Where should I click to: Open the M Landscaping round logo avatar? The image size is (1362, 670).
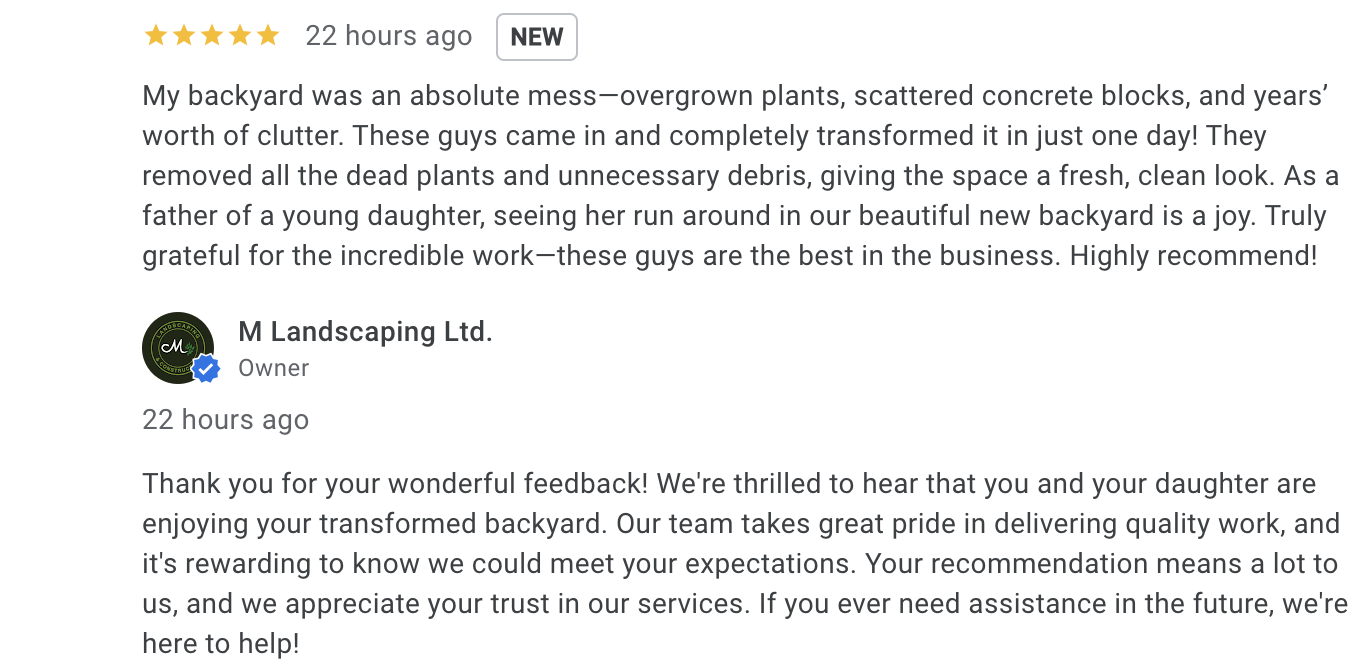pos(176,346)
